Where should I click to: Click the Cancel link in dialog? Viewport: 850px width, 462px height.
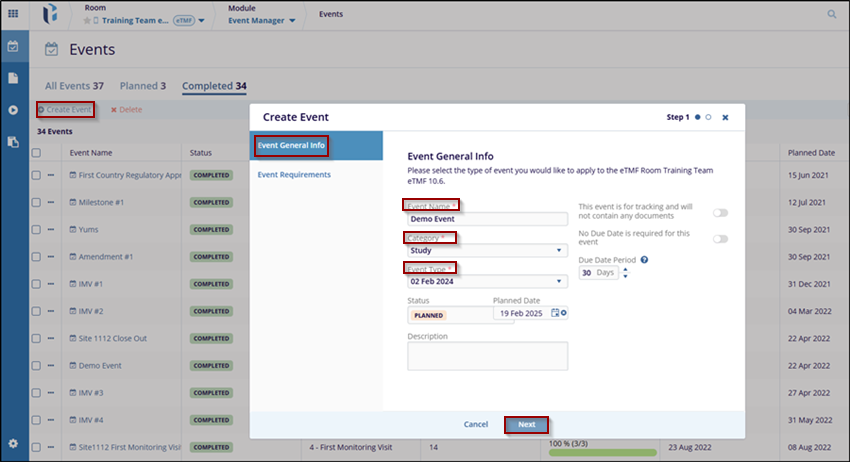(x=476, y=424)
